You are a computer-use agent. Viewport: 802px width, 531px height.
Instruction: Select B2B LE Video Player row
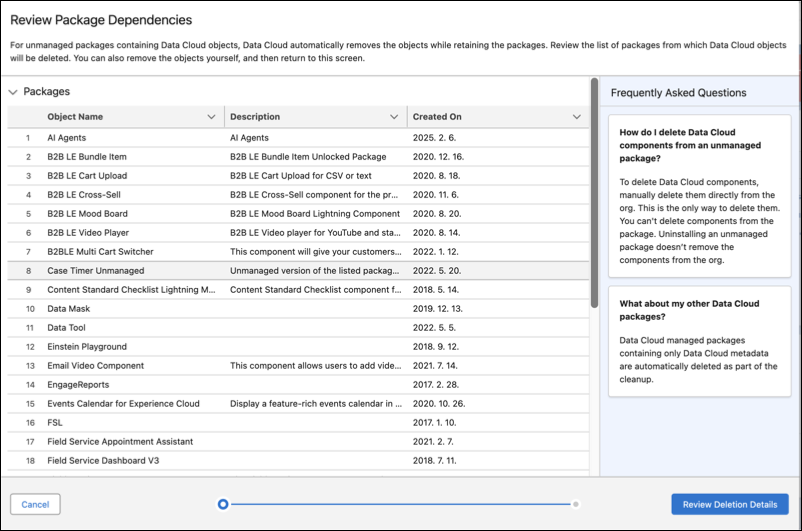[x=298, y=232]
